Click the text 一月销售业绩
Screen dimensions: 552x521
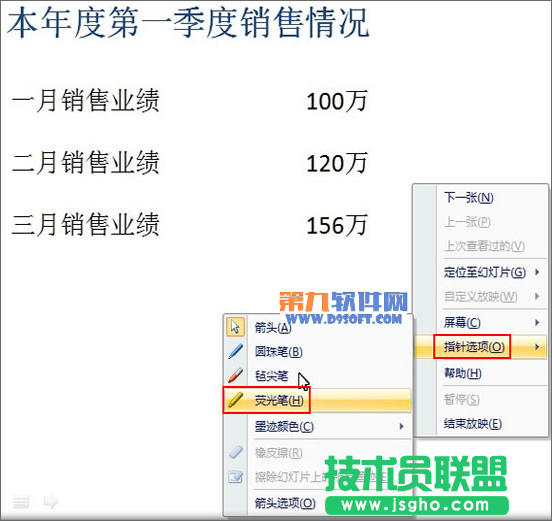(x=86, y=101)
